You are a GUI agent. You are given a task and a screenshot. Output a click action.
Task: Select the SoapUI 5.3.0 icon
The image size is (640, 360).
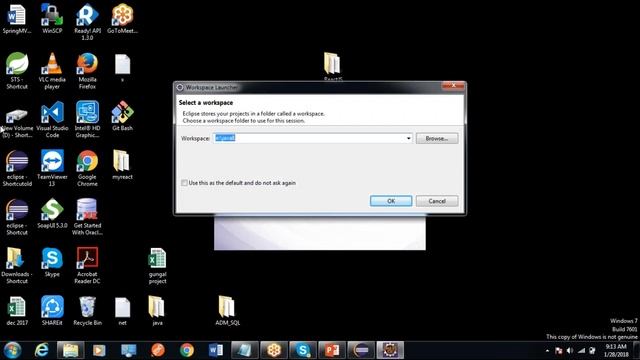tap(52, 213)
